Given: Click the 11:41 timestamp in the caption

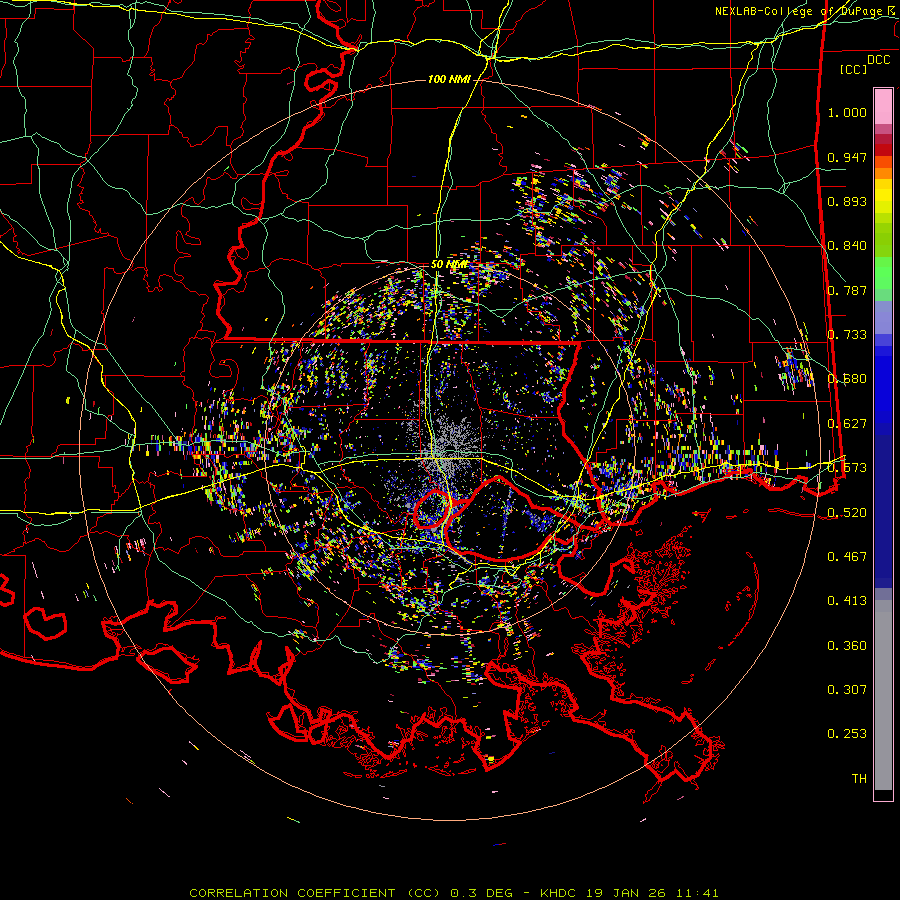Looking at the screenshot, I should coord(697,893).
